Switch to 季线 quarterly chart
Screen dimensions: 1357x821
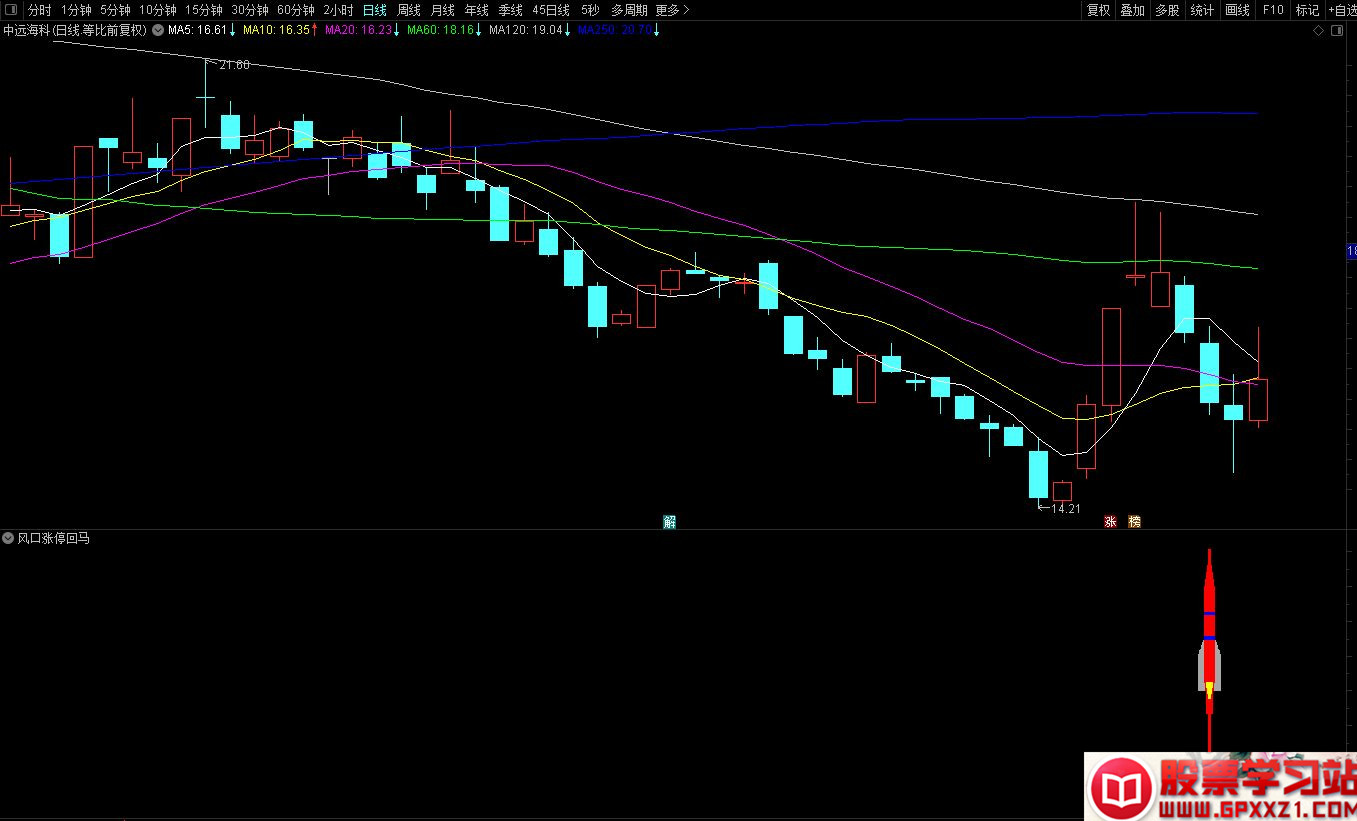coord(511,10)
